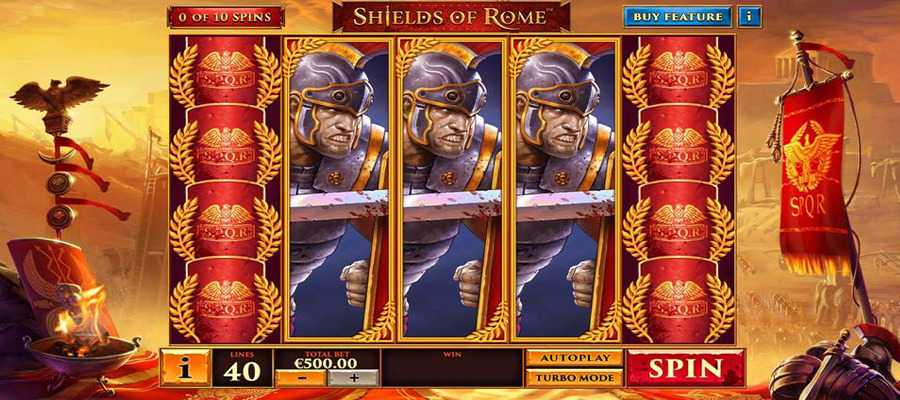Enable Autoplay
This screenshot has height=400, width=900.
[575, 358]
